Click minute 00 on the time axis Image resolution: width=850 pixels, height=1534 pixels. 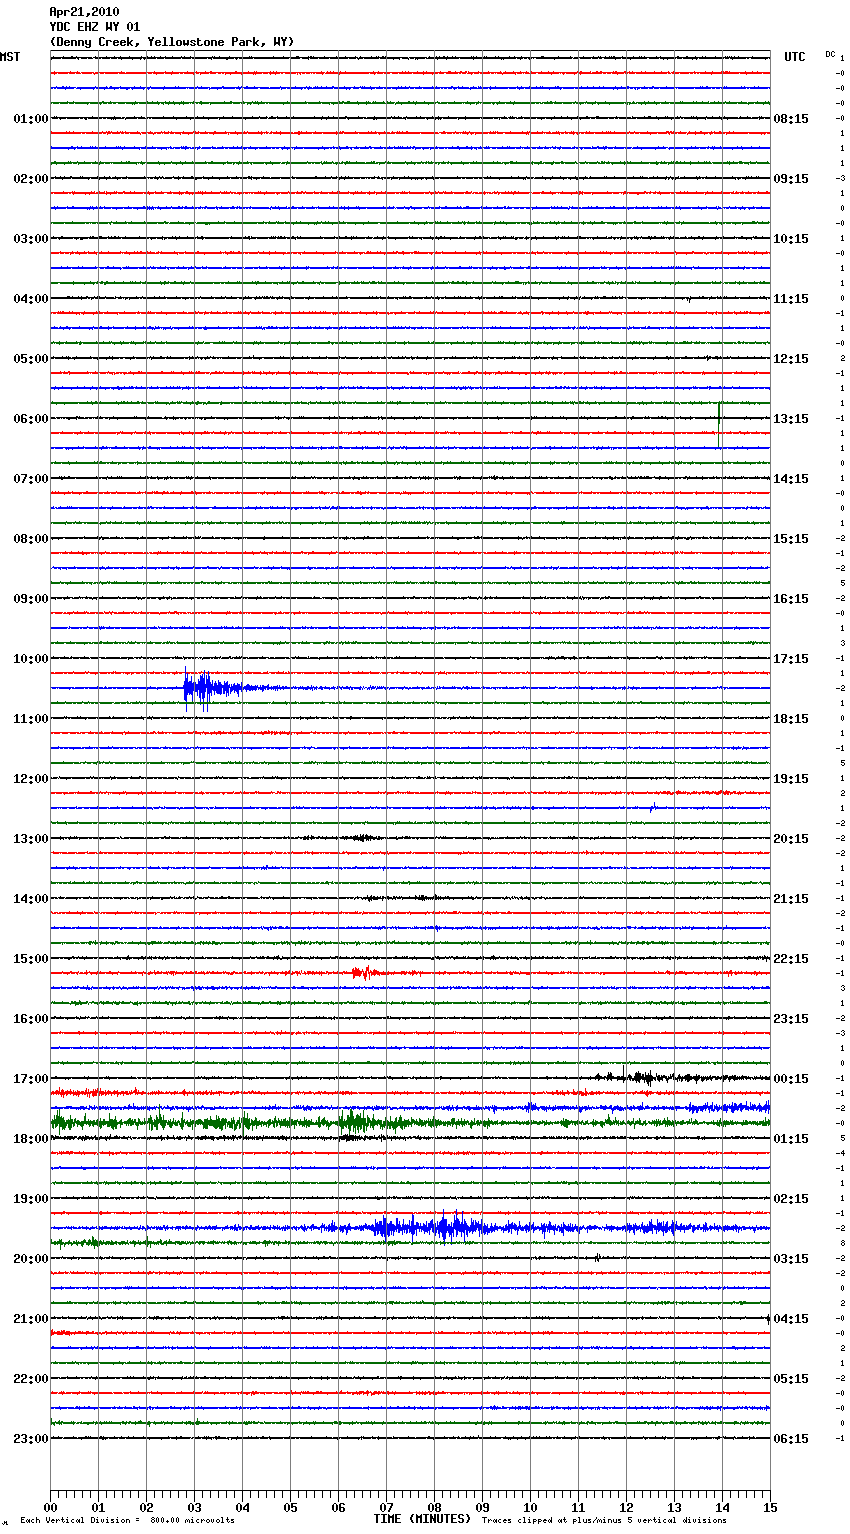pos(50,1508)
